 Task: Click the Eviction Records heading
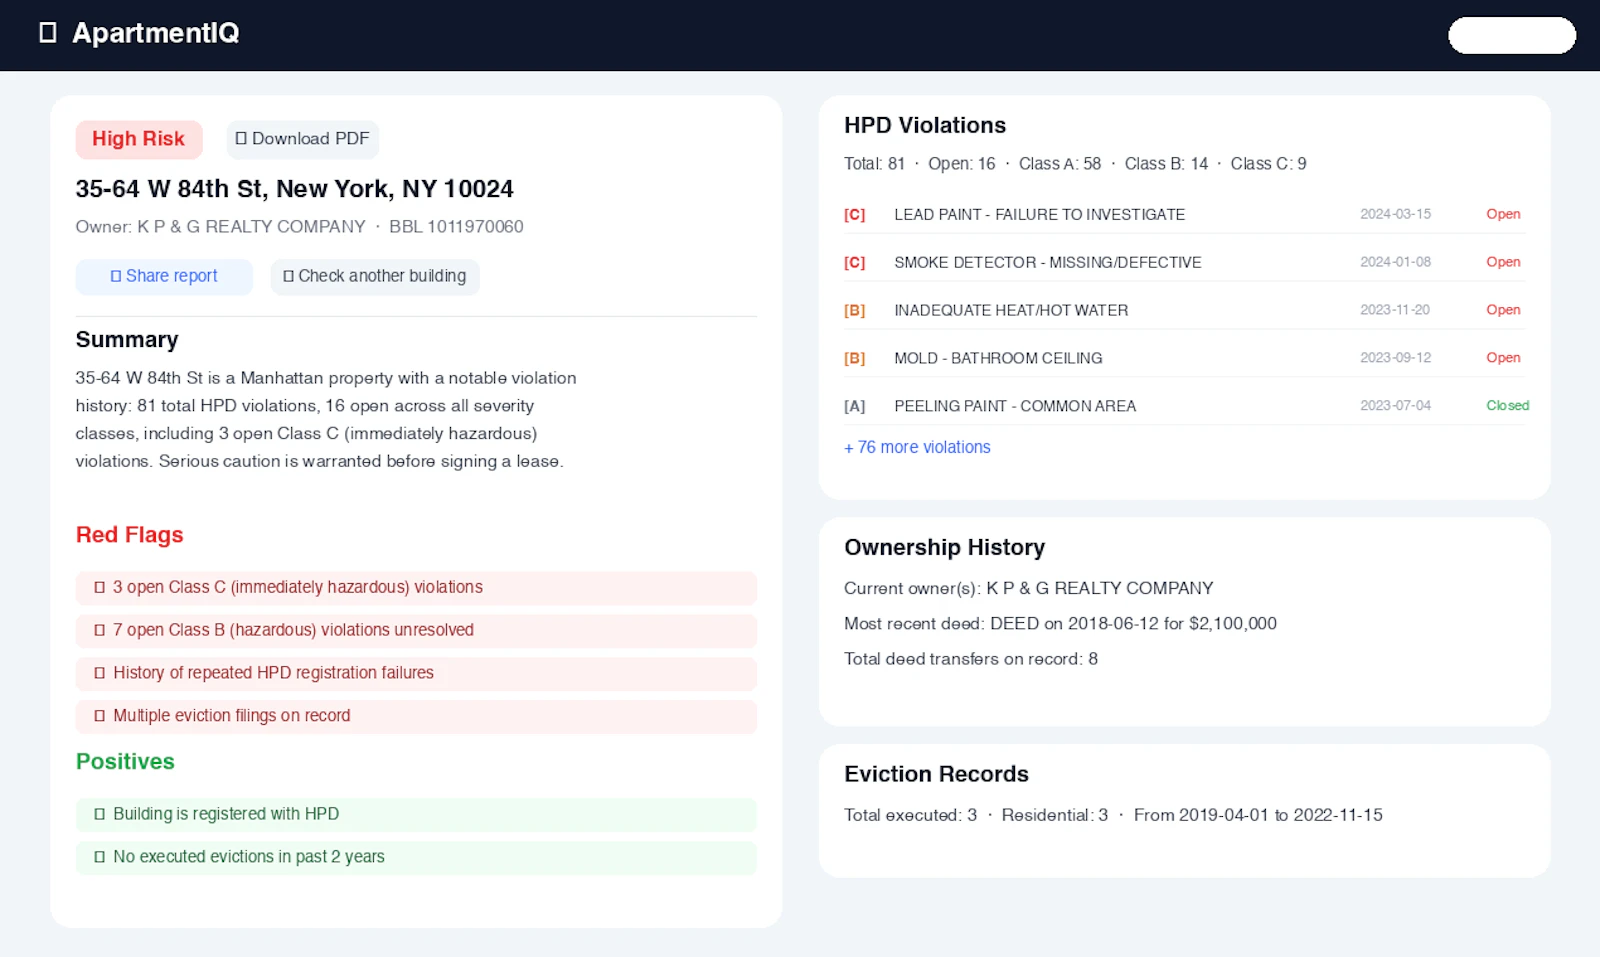point(936,774)
